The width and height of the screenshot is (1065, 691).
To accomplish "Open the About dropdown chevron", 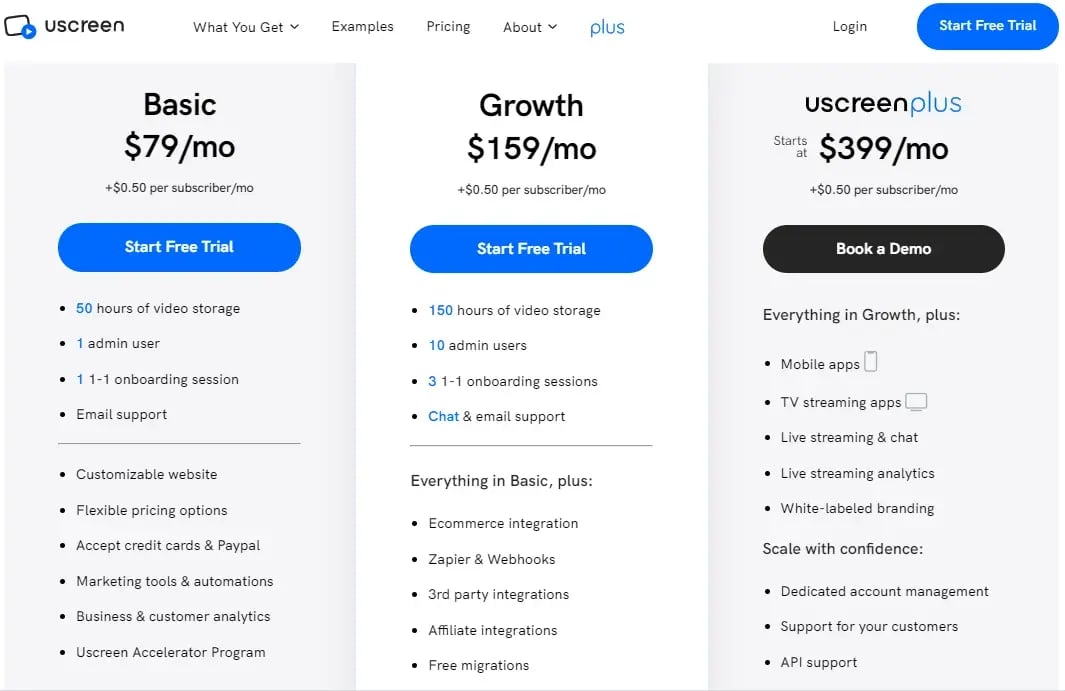I will (552, 27).
